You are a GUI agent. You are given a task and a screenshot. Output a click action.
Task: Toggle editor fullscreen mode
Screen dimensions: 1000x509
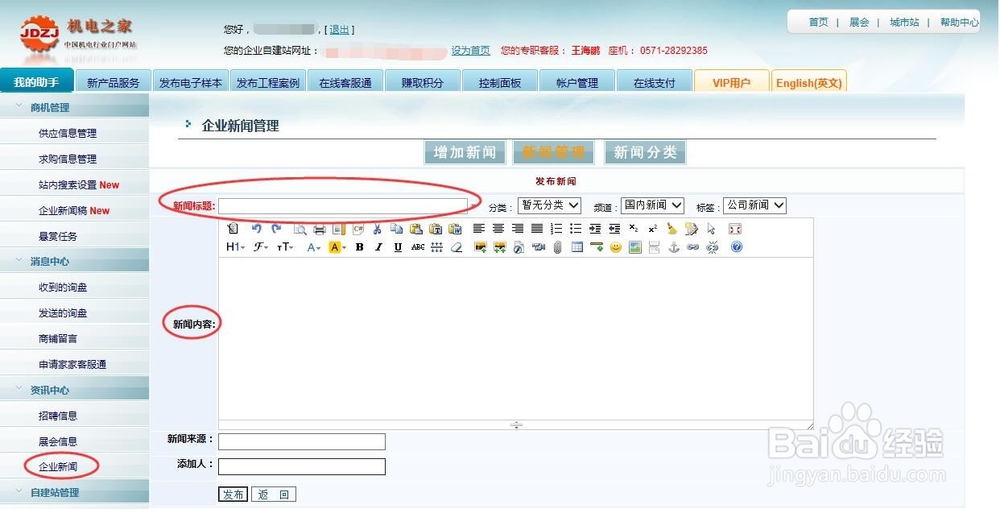(735, 228)
